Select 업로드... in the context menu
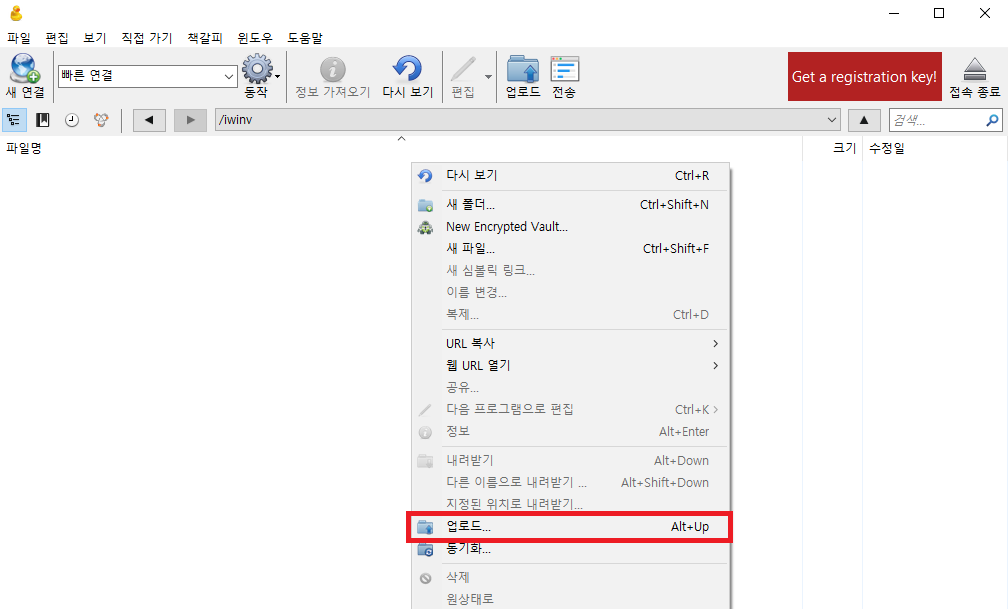 570,527
